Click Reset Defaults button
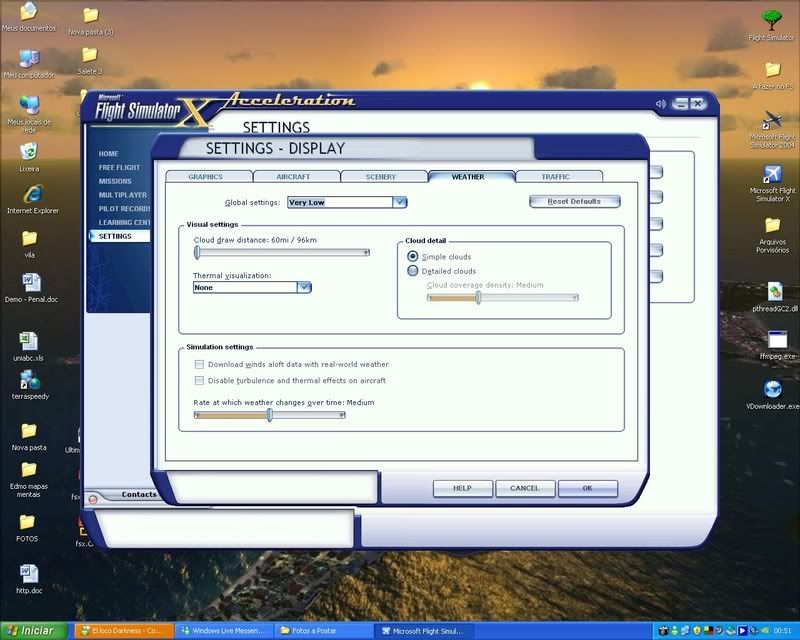800x640 pixels. coord(574,202)
